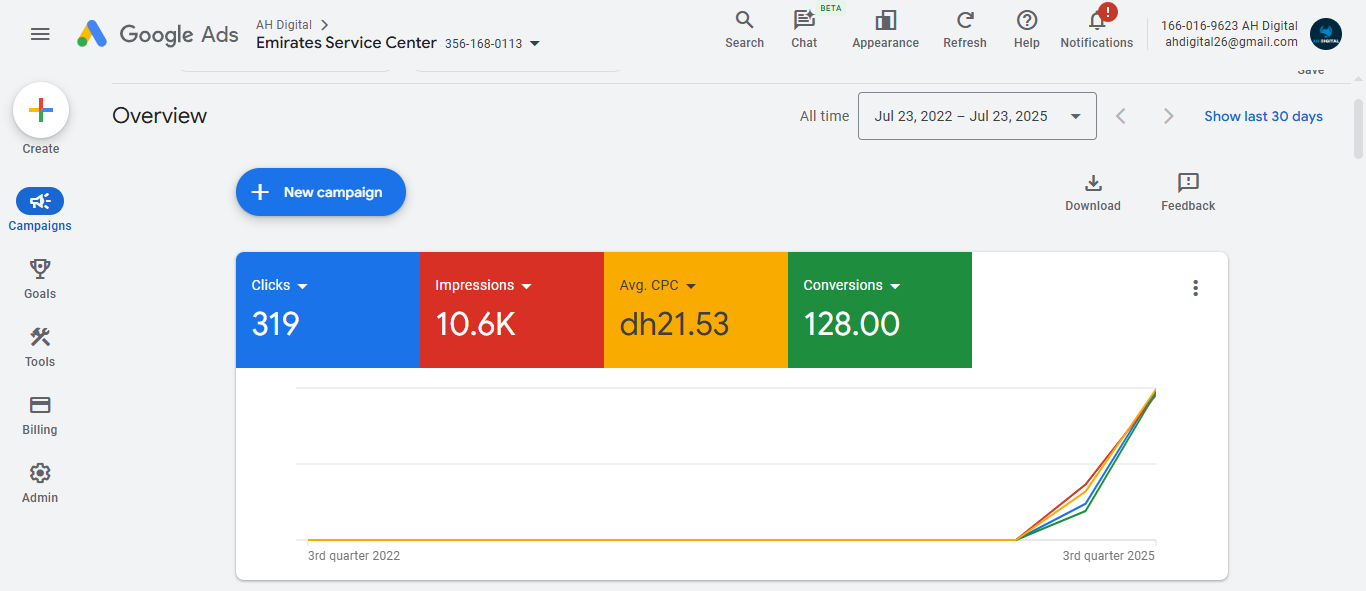Image resolution: width=1366 pixels, height=591 pixels.
Task: Click the Show last 30 days link
Action: pos(1263,116)
